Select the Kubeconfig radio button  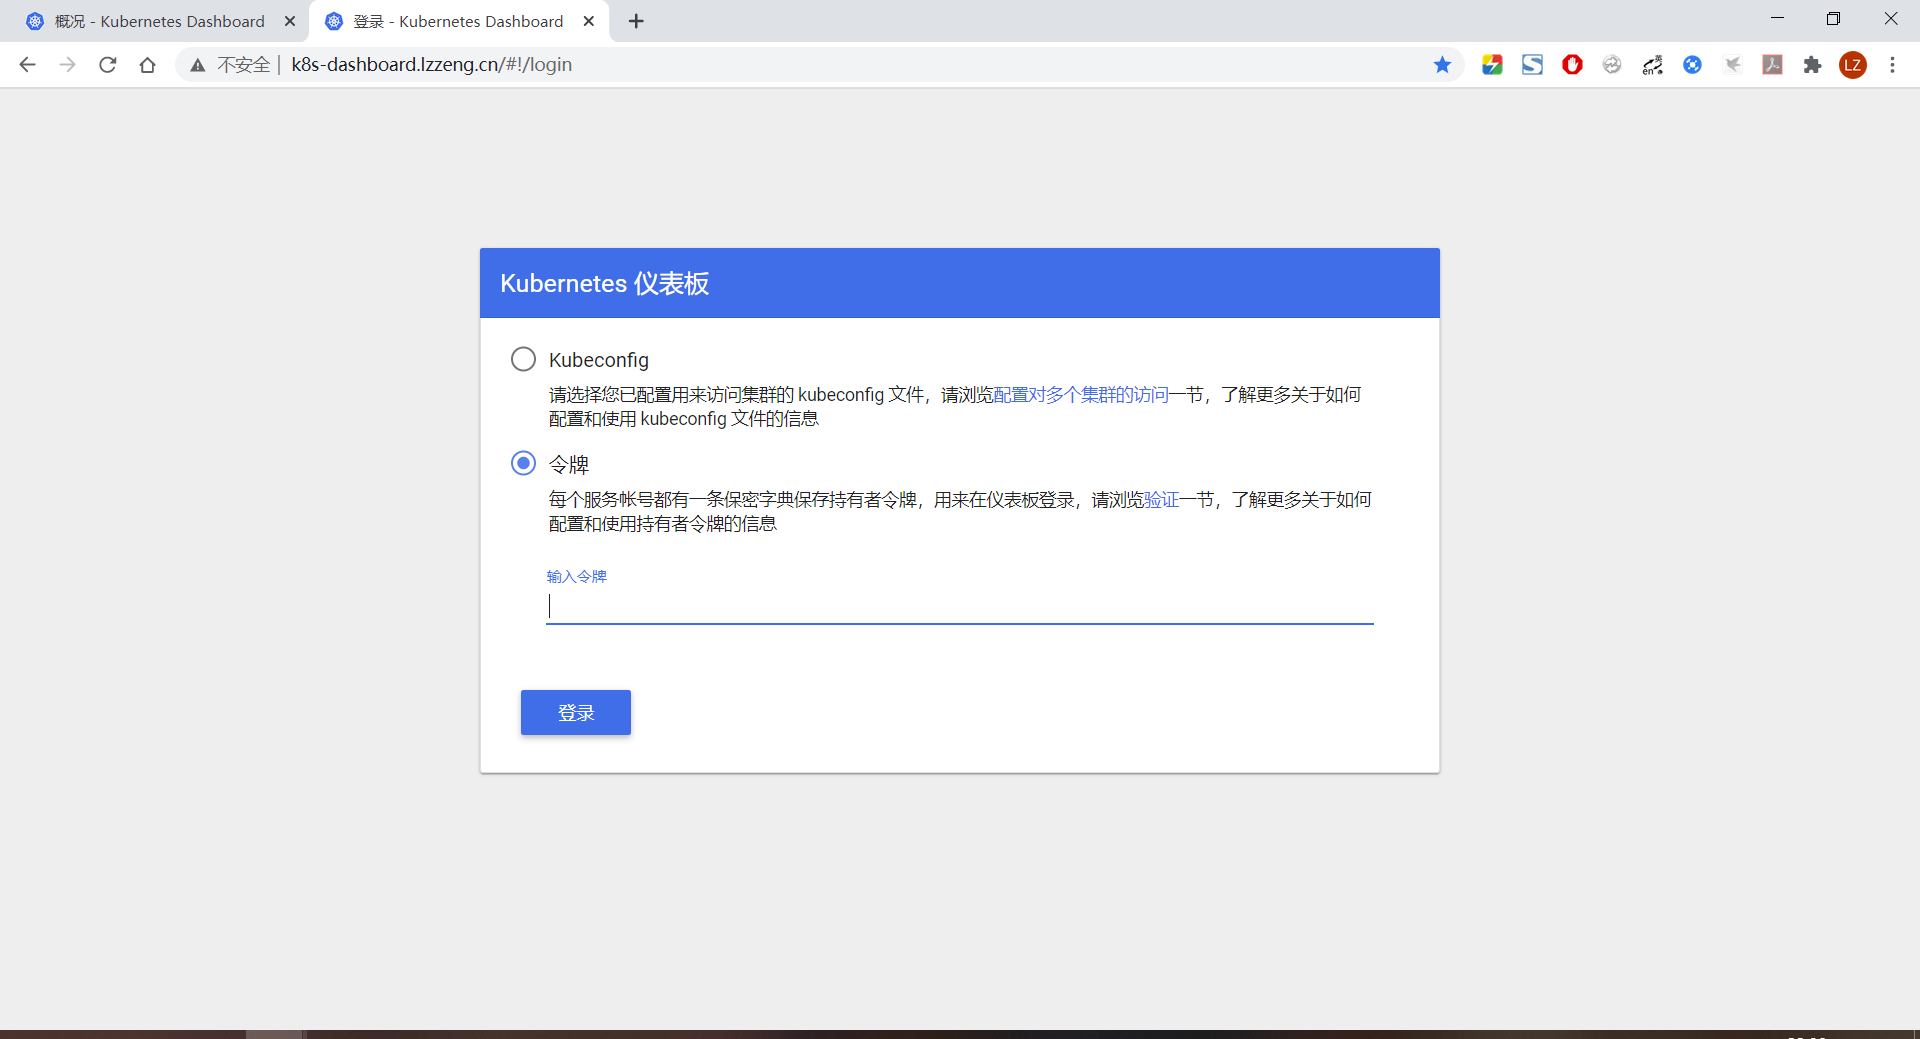[x=523, y=359]
